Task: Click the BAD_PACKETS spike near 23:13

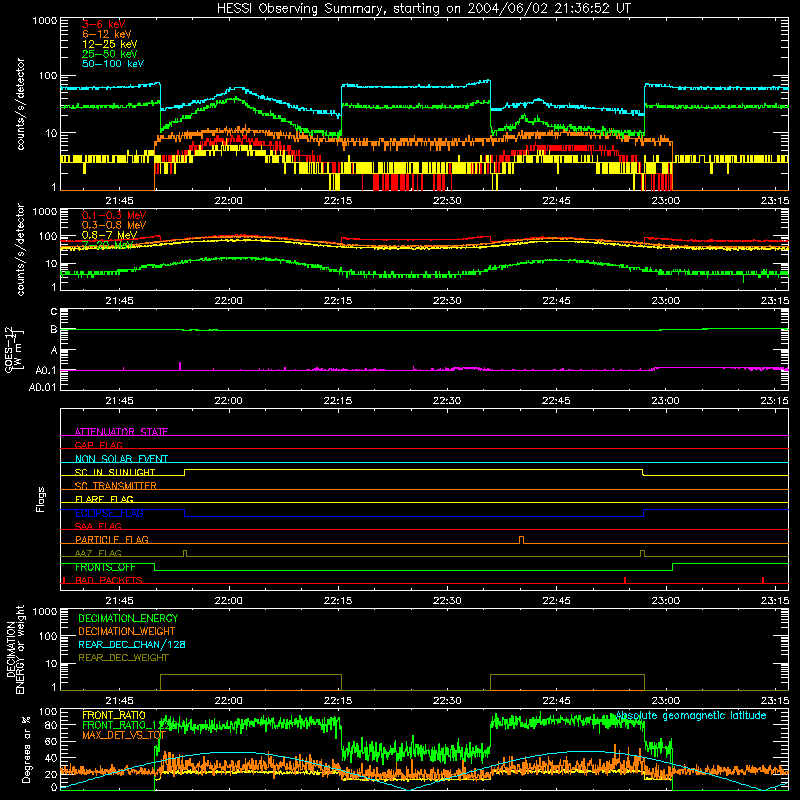Action: pos(763,580)
